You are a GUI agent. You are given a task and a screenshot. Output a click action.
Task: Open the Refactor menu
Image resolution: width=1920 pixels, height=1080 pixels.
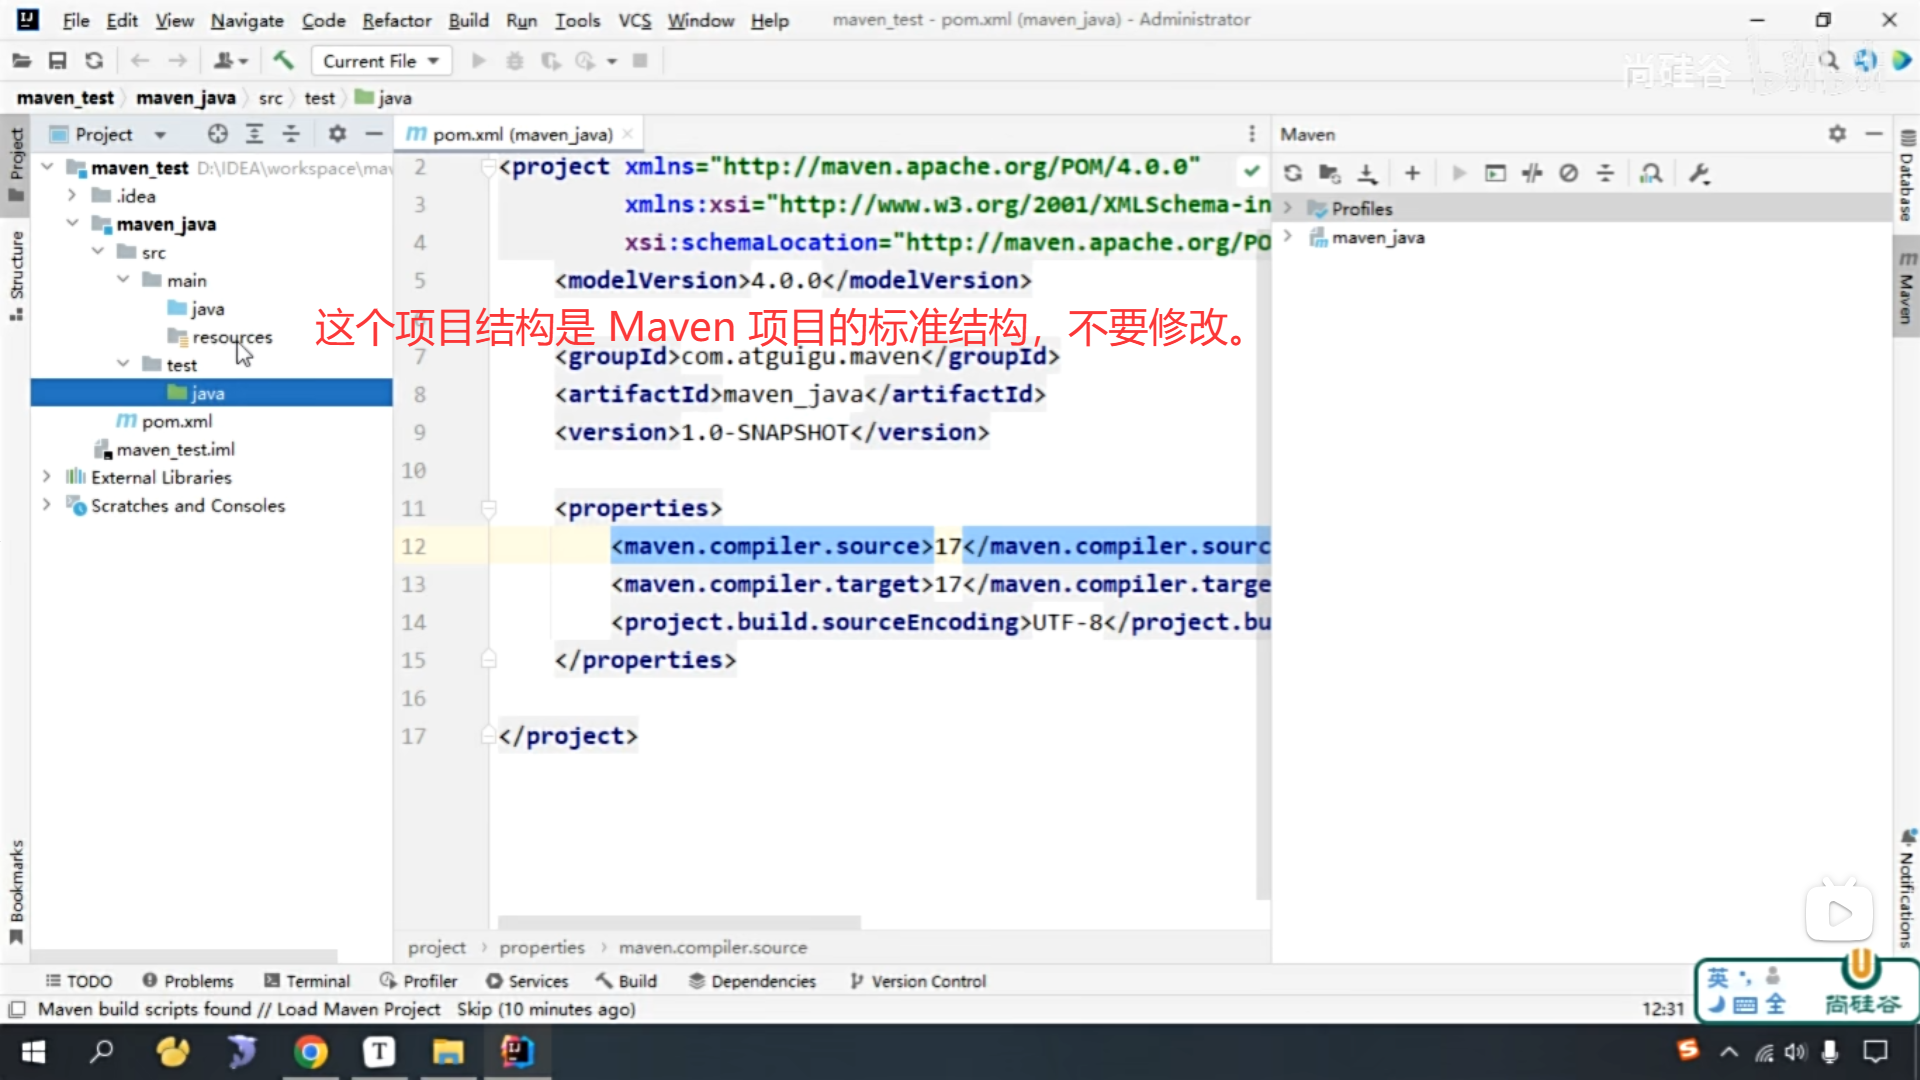point(396,20)
